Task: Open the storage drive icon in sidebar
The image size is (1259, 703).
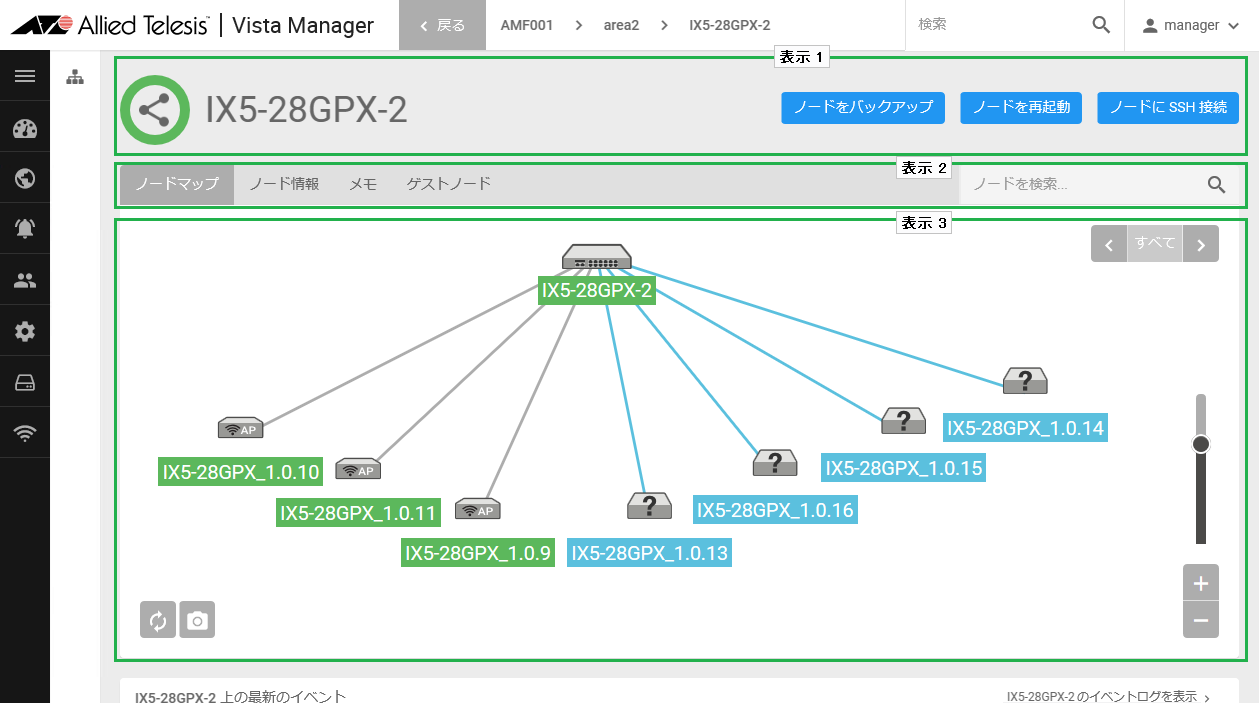Action: (x=25, y=382)
